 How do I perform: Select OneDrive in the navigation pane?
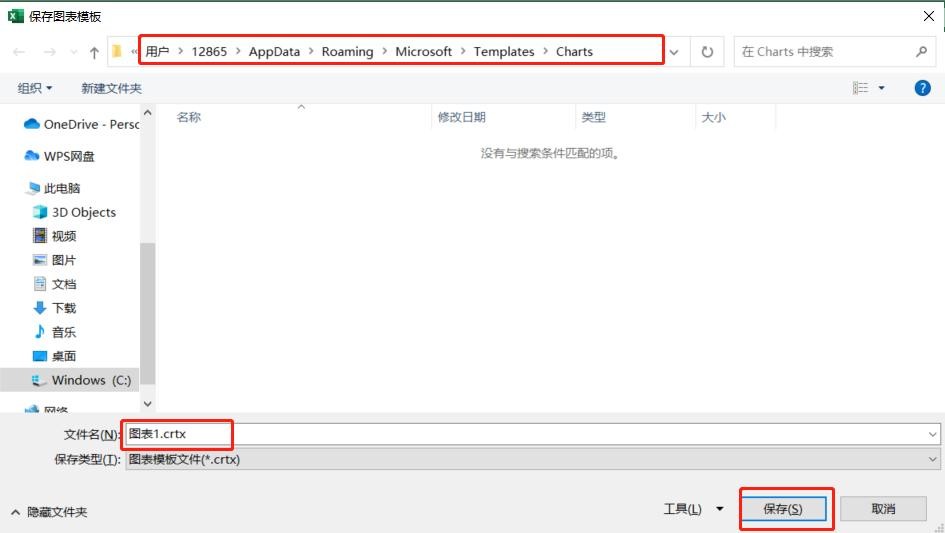point(90,124)
